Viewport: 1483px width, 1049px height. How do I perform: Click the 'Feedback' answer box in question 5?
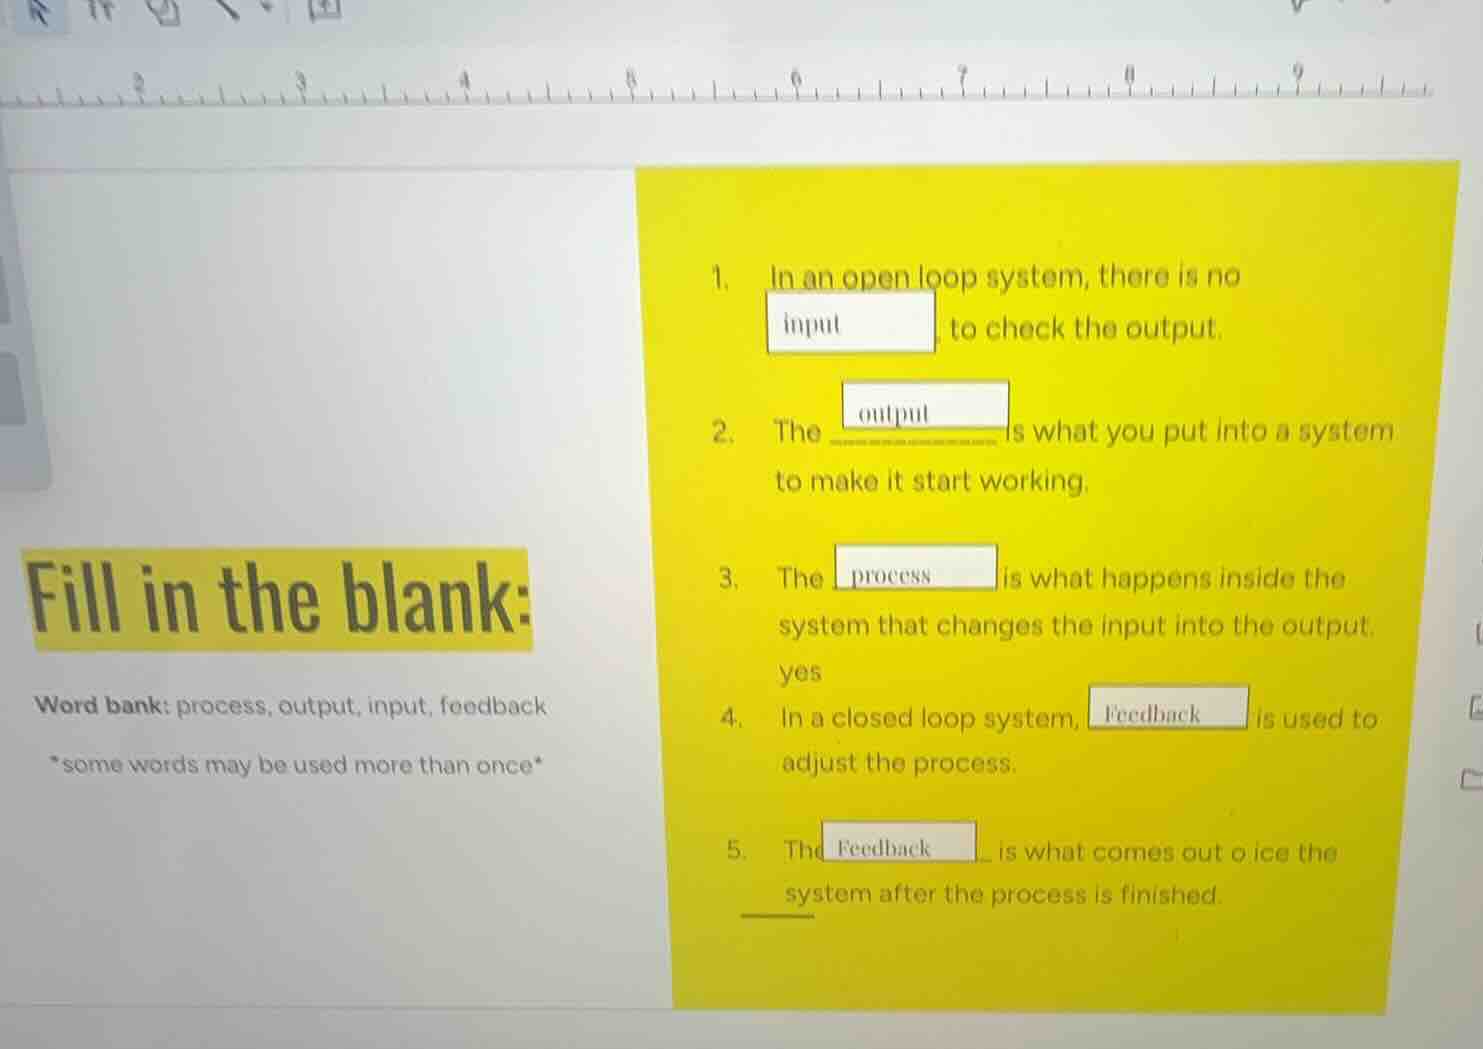tap(899, 846)
